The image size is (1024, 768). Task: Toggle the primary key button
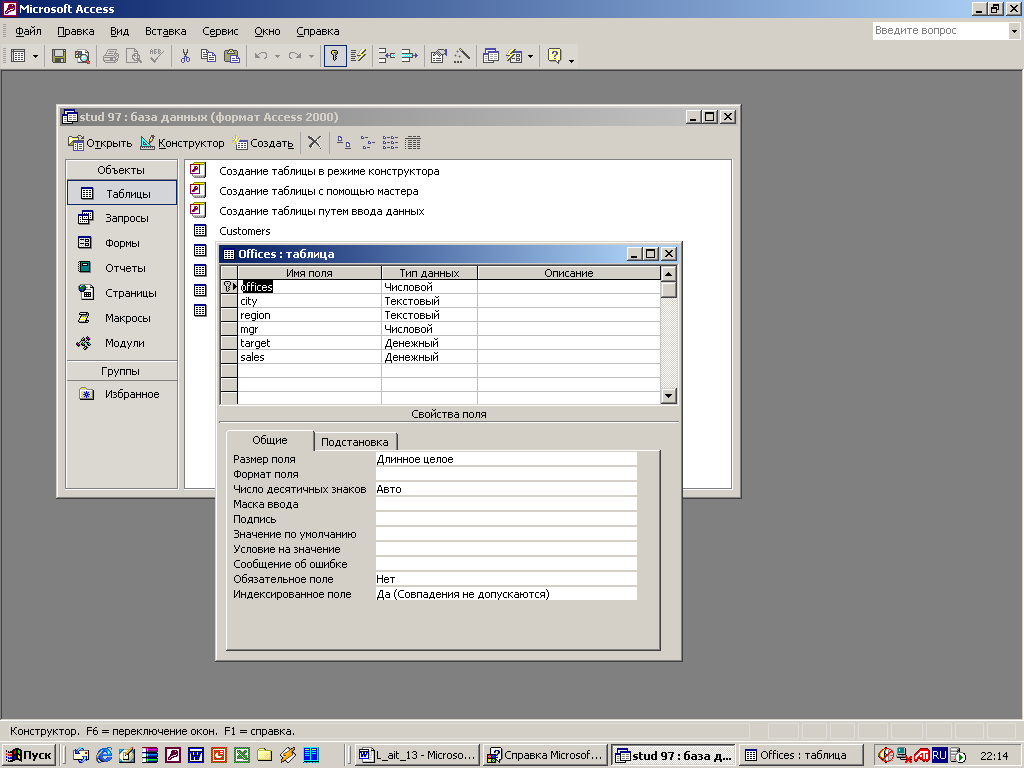[334, 56]
